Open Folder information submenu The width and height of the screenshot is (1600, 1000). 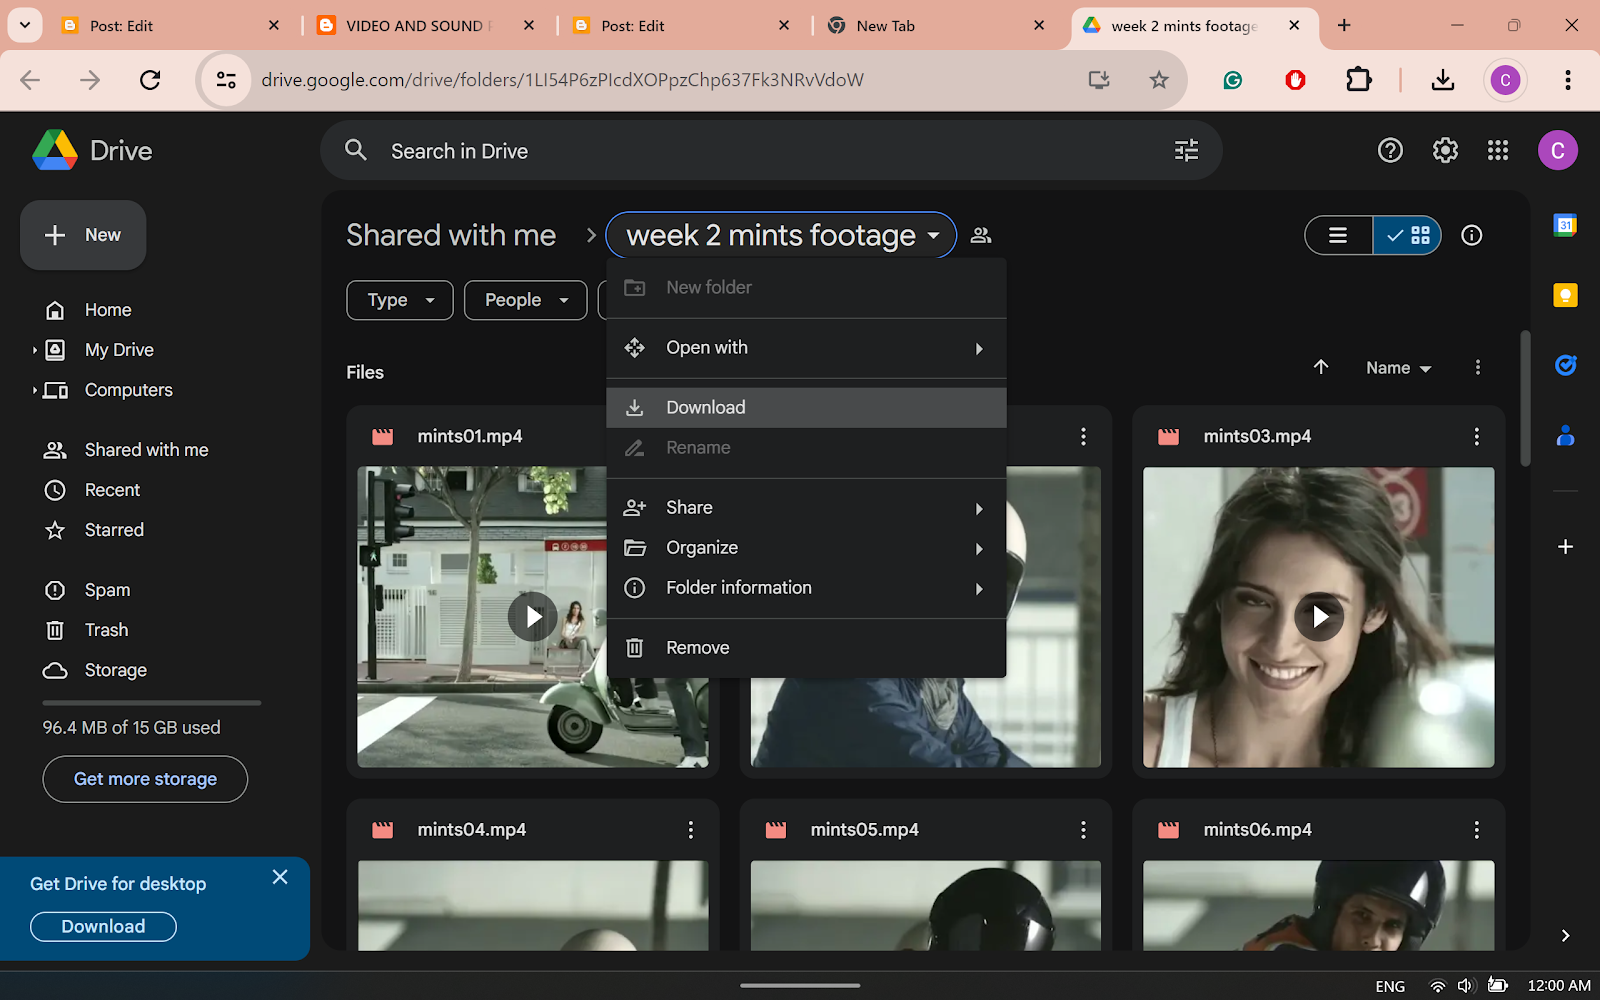click(x=806, y=588)
